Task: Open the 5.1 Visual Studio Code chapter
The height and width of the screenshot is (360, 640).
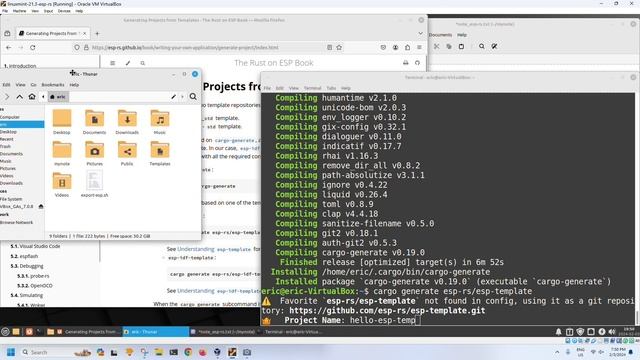Action: [x=36, y=247]
